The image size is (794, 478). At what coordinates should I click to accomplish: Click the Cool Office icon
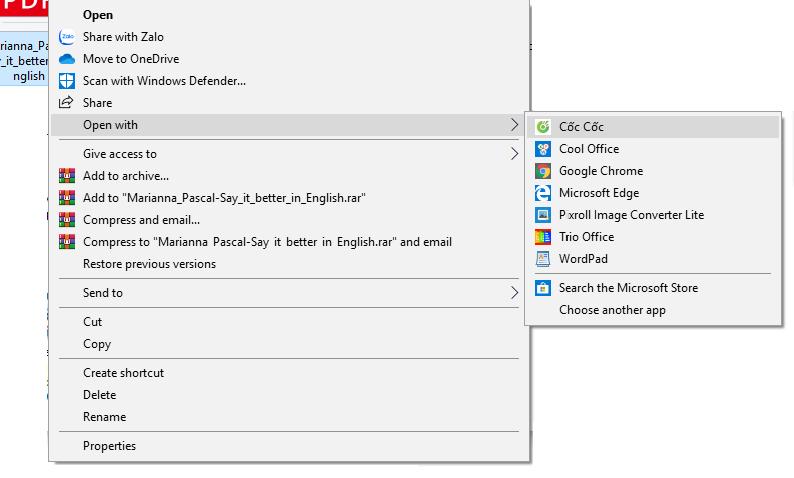pyautogui.click(x=543, y=149)
